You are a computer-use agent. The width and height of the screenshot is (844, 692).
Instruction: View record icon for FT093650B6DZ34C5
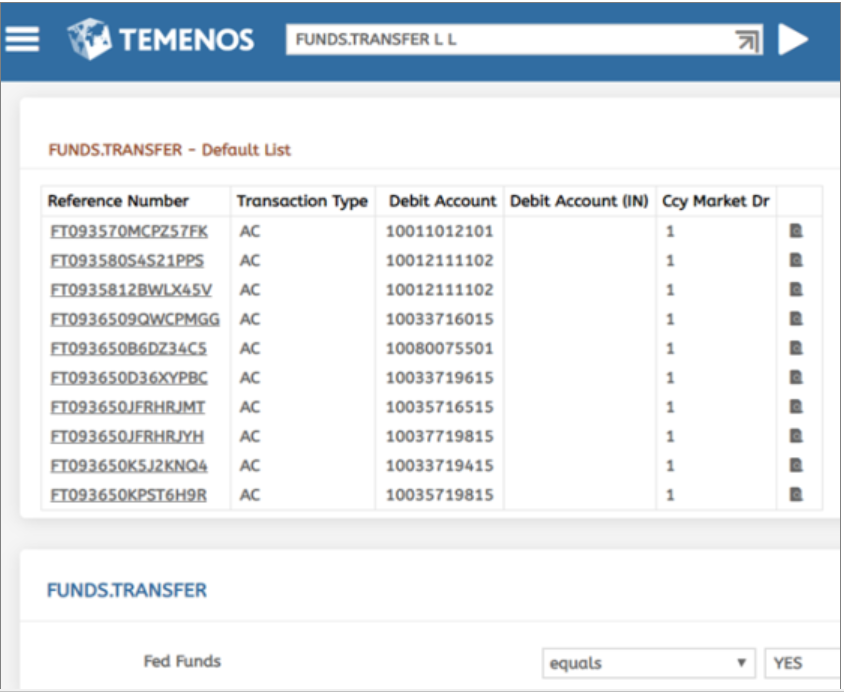(796, 348)
